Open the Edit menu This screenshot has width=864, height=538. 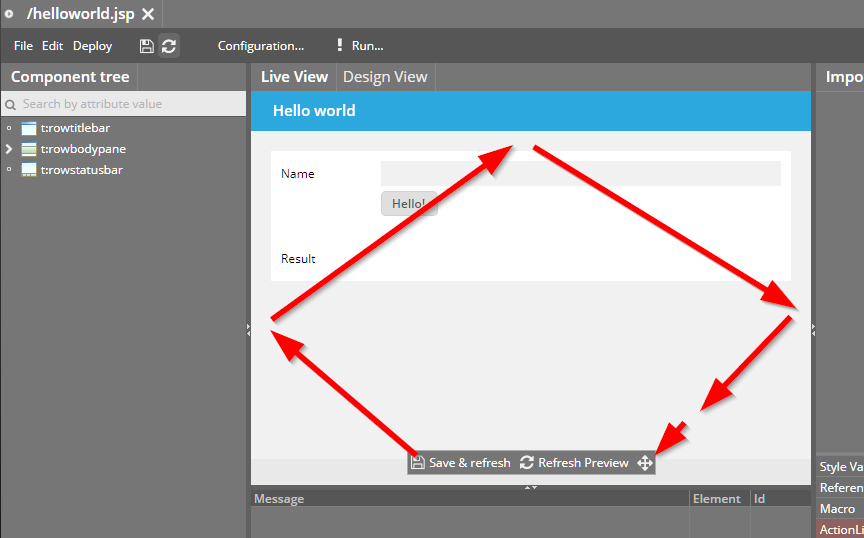coord(52,46)
